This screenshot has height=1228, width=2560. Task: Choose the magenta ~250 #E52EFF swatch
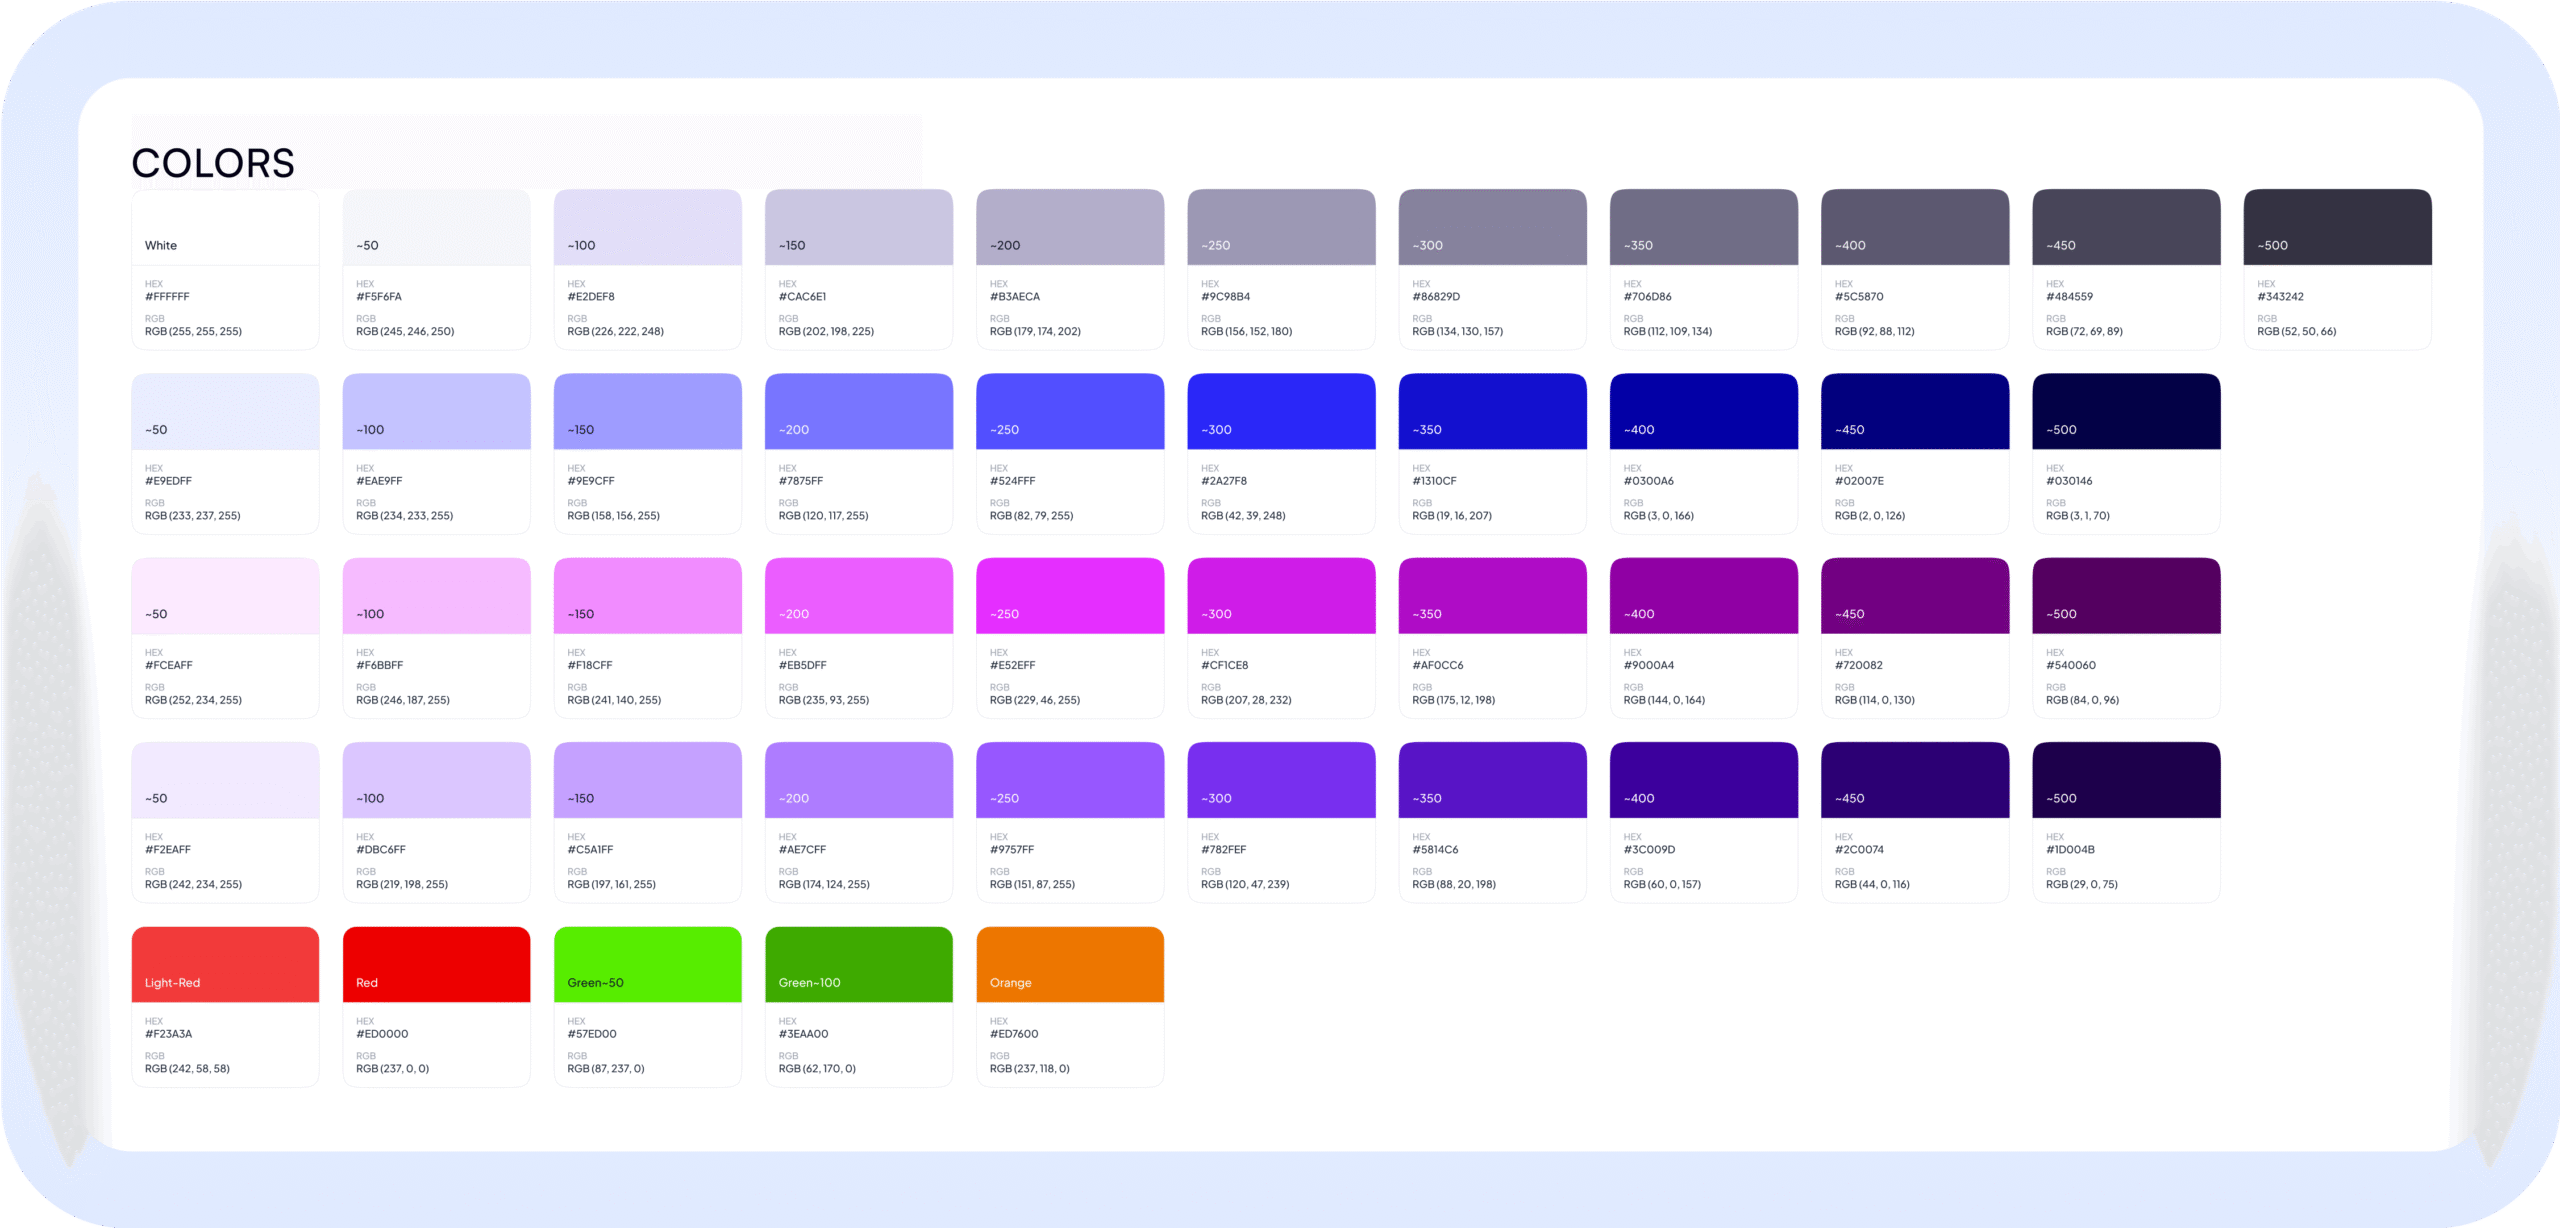pos(1069,595)
